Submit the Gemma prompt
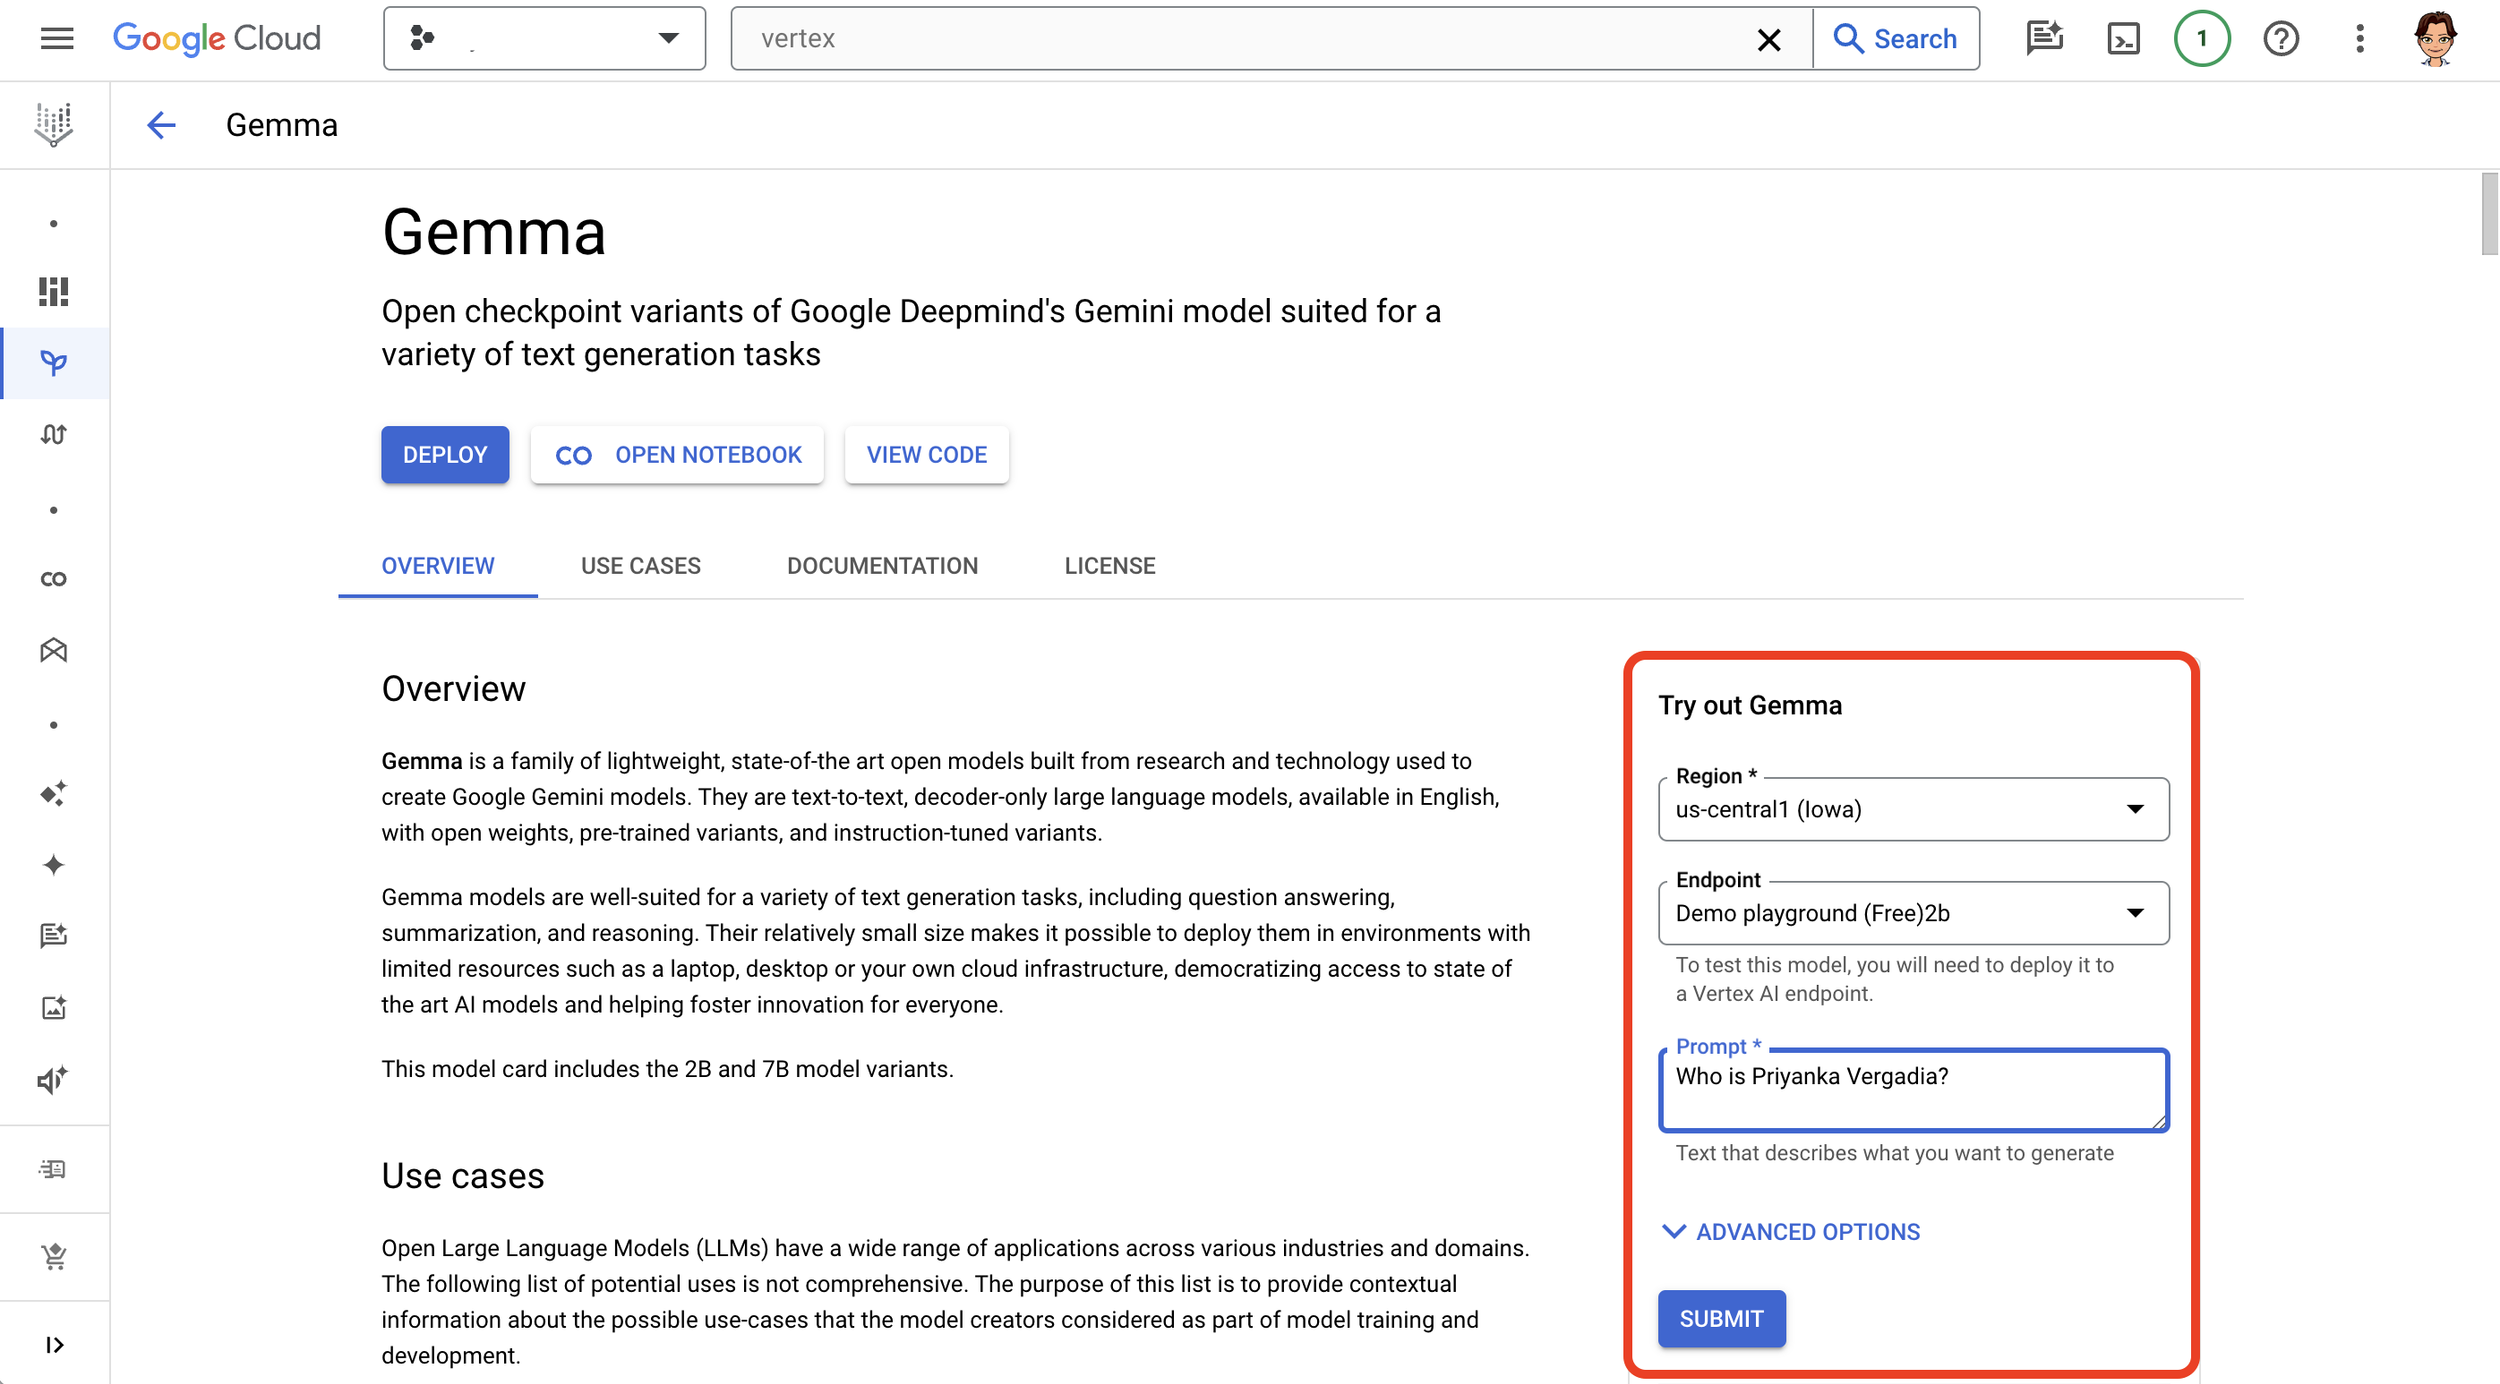 1721,1318
